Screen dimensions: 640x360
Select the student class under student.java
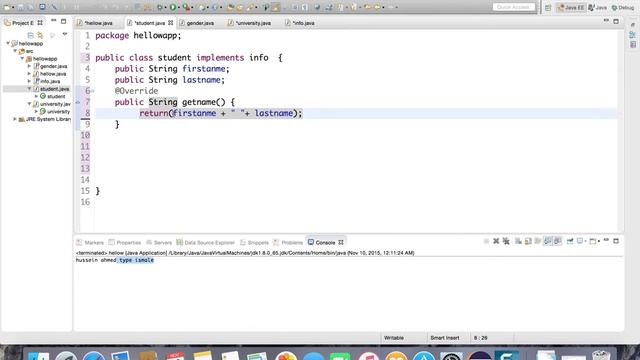(x=52, y=96)
